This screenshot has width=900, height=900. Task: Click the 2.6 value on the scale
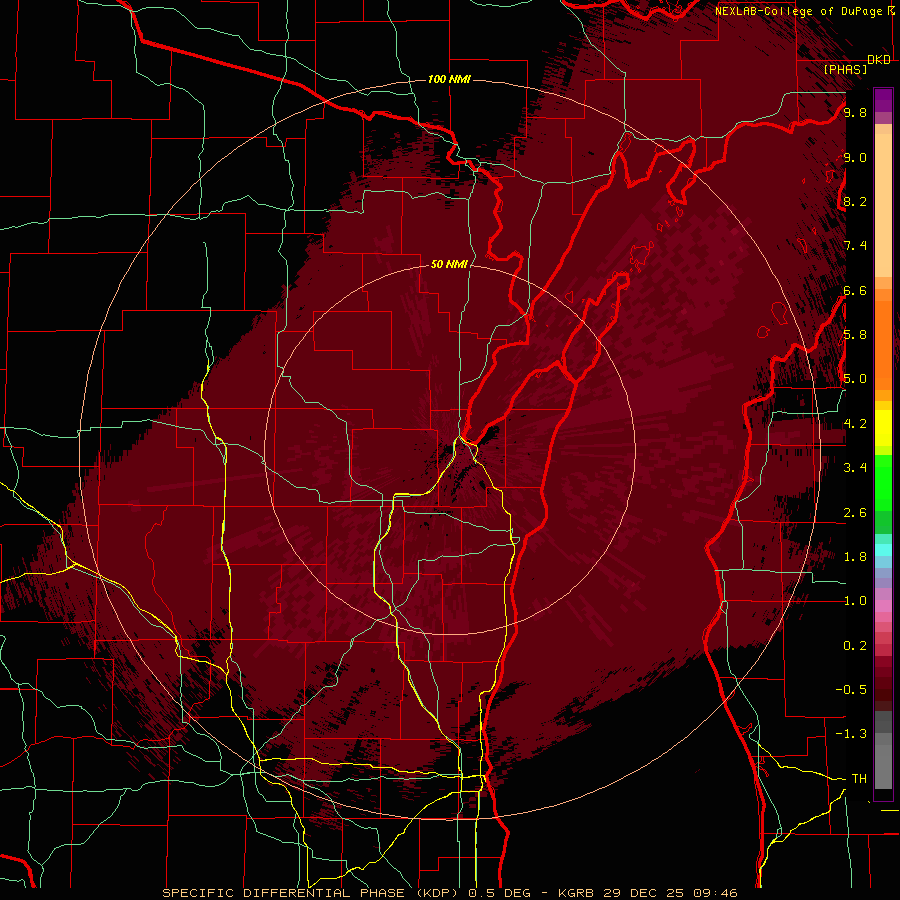point(855,512)
